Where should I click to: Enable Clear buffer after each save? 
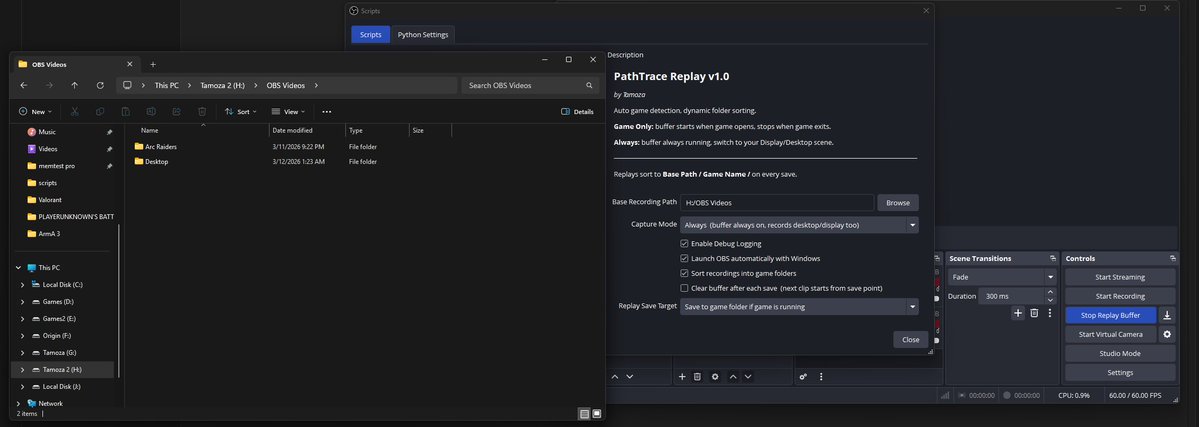coord(684,288)
